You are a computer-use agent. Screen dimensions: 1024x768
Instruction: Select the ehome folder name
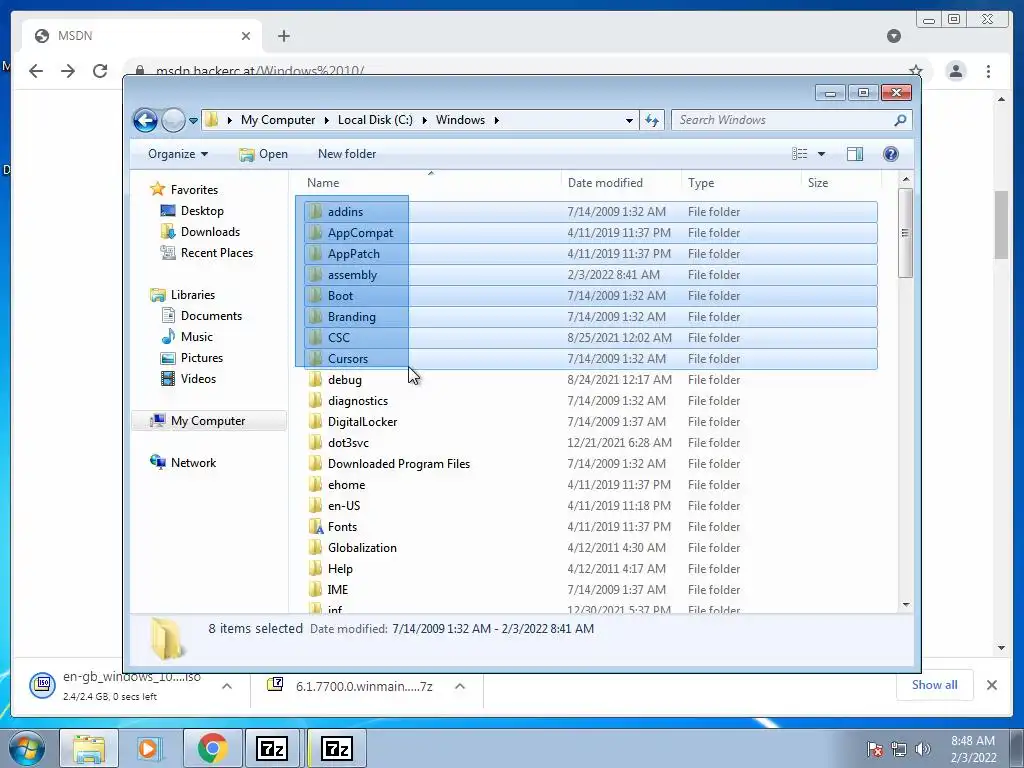(x=346, y=485)
